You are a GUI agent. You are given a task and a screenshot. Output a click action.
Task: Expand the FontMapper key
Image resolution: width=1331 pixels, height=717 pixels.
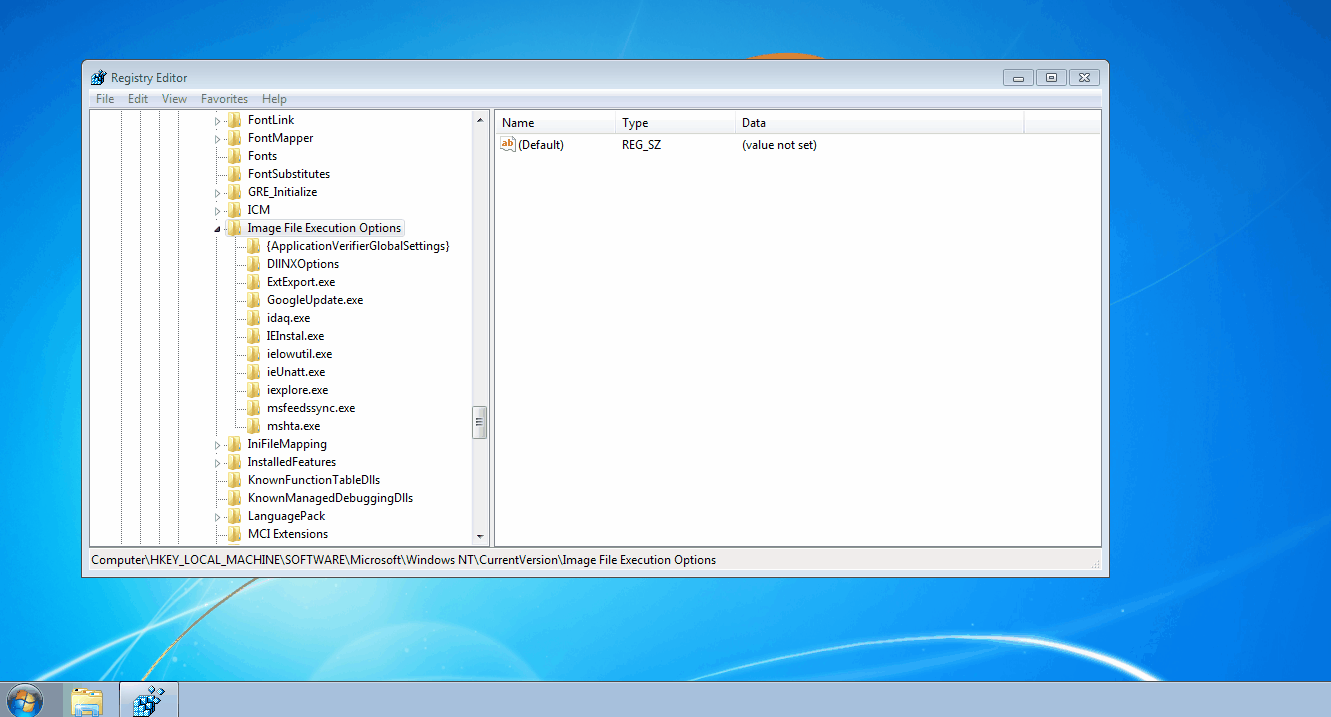[x=218, y=139]
